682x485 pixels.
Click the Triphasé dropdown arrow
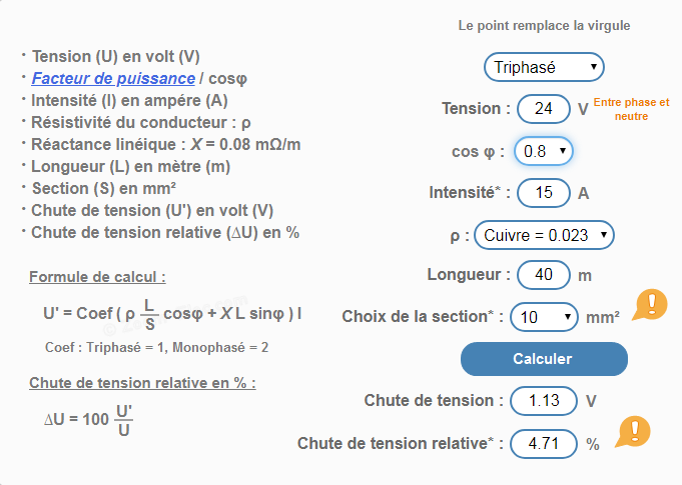tap(594, 67)
